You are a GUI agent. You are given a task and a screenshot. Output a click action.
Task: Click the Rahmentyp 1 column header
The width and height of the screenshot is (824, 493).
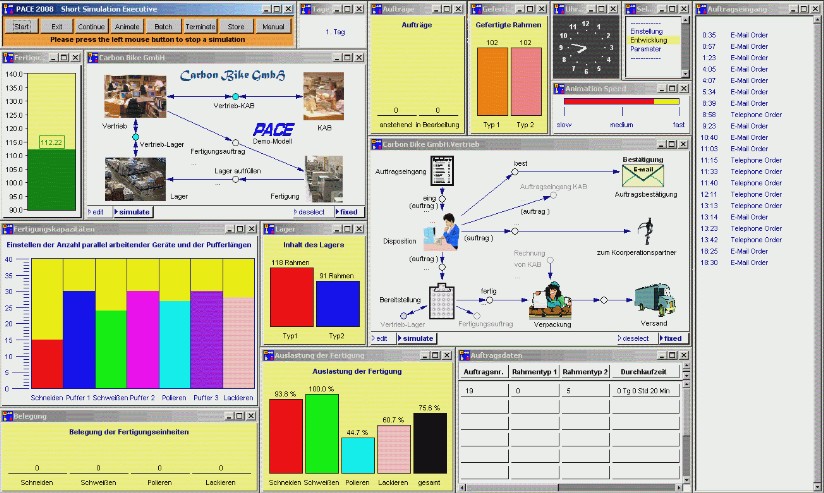[x=534, y=372]
